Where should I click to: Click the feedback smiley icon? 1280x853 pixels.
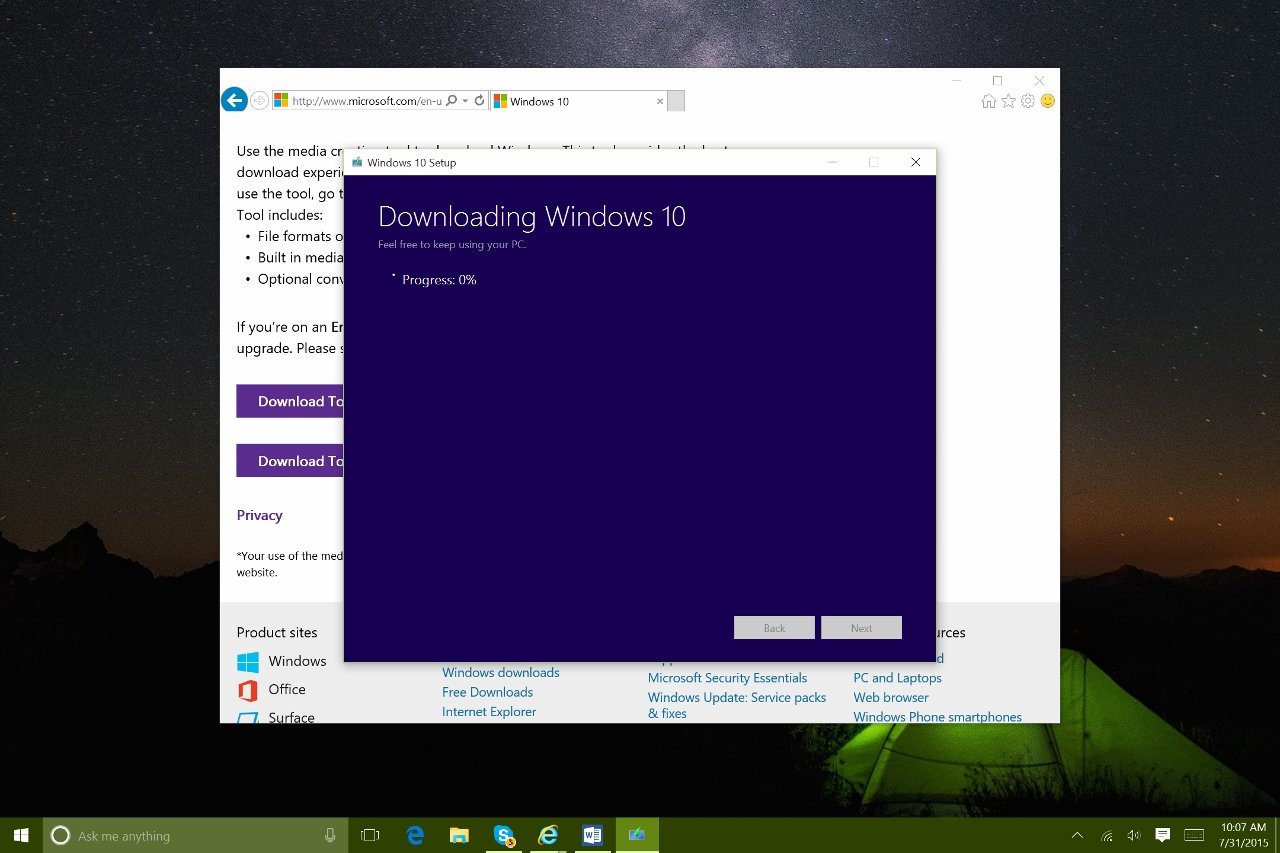tap(1048, 101)
